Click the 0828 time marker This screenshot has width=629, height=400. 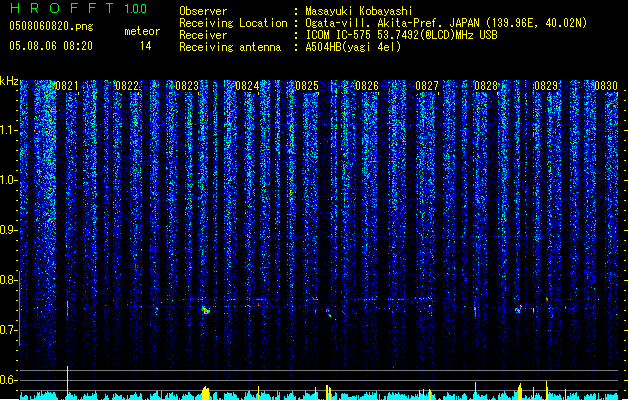pyautogui.click(x=486, y=86)
